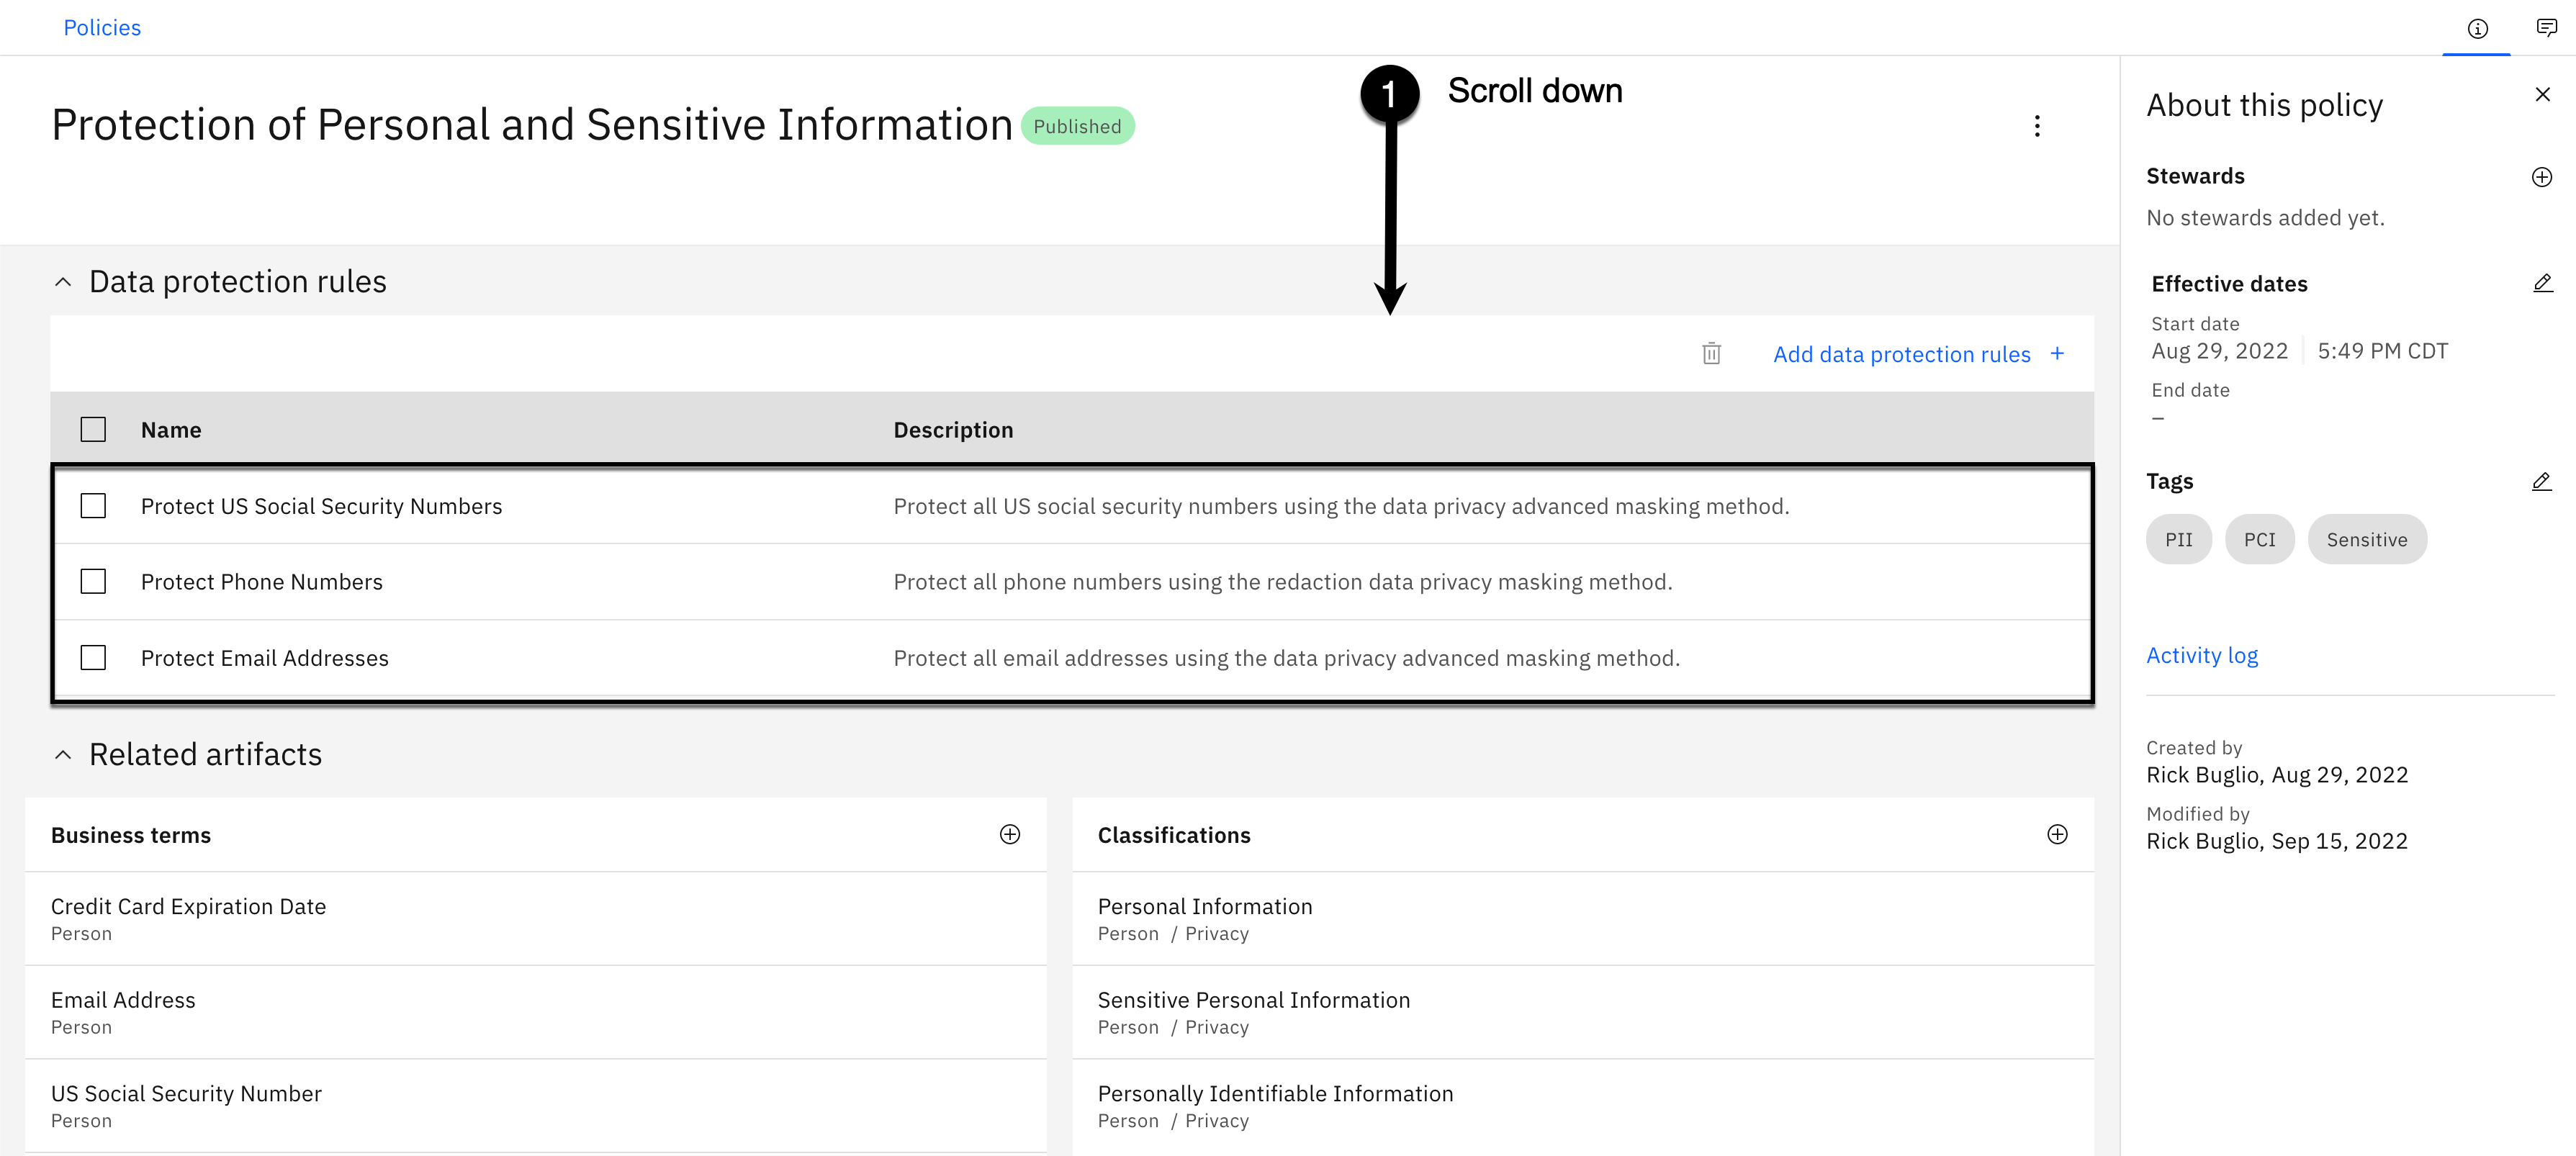Collapse the Related artifacts section
Screen dimensions: 2576x1156
click(x=63, y=755)
